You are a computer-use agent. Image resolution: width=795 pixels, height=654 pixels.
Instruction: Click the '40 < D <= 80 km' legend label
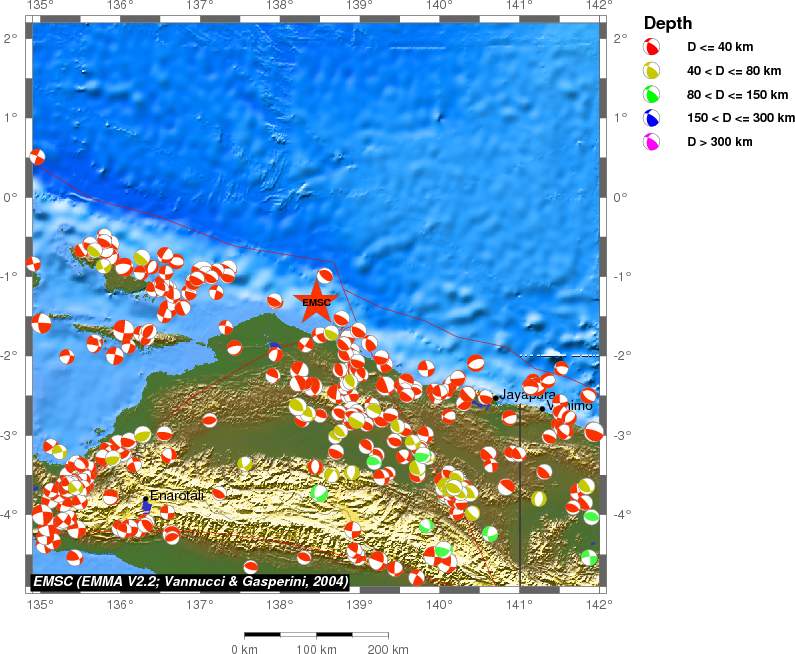pos(734,70)
